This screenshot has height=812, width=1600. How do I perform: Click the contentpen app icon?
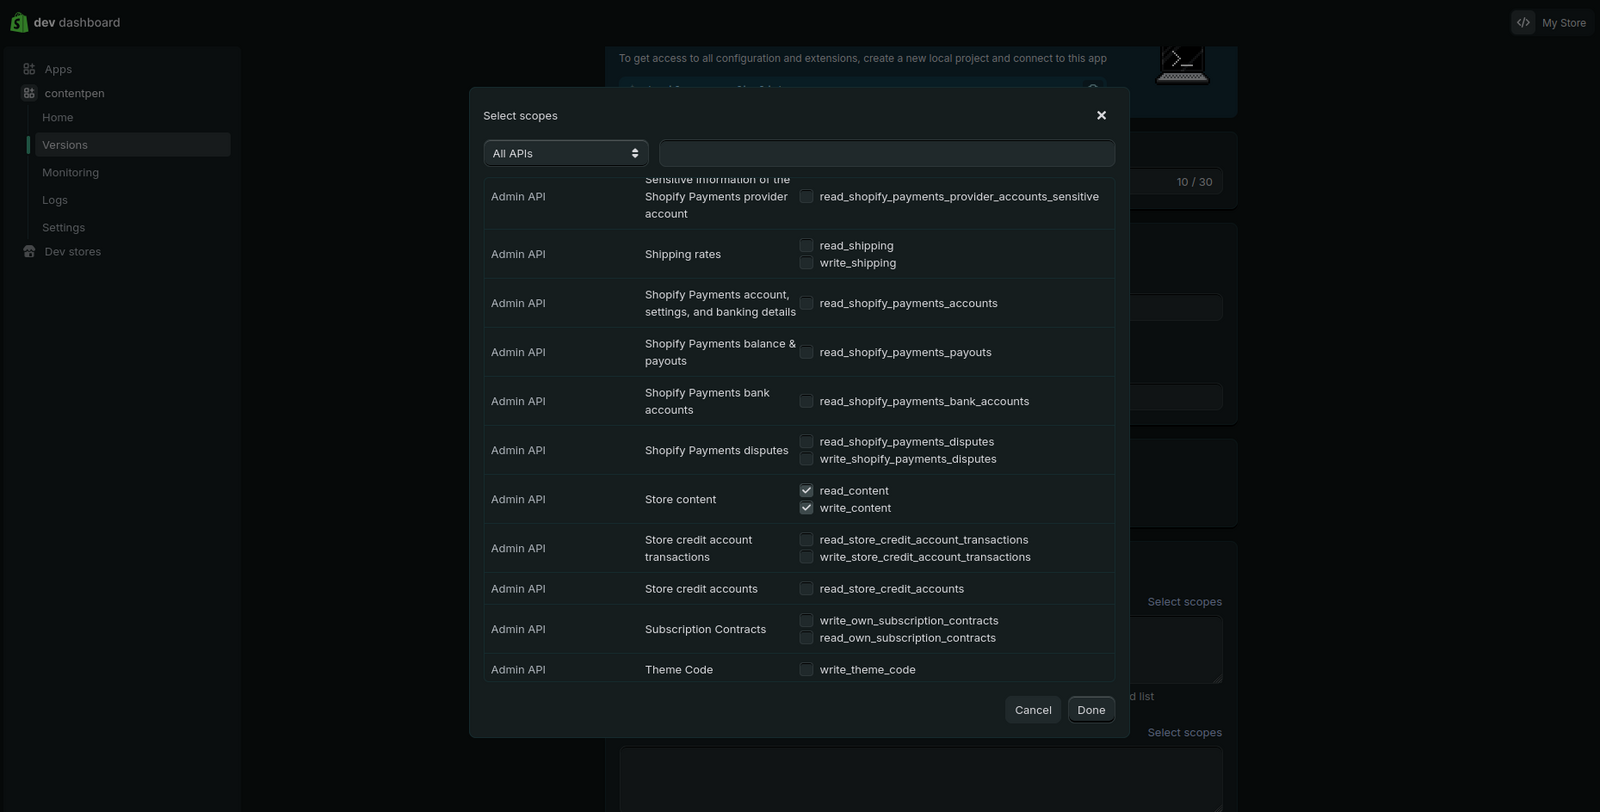point(29,93)
